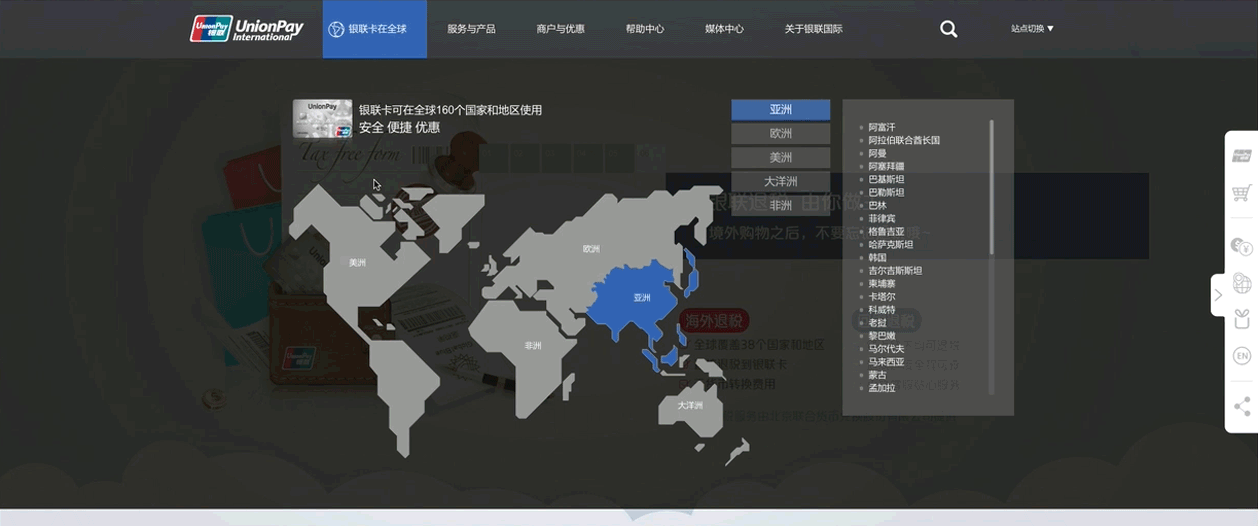
Task: Select 马来西亚 in the country list
Action: pyautogui.click(x=886, y=361)
